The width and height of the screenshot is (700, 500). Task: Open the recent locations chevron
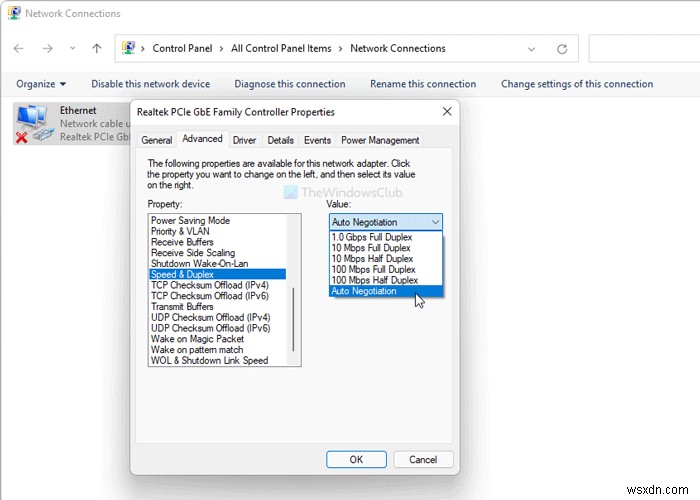click(72, 48)
